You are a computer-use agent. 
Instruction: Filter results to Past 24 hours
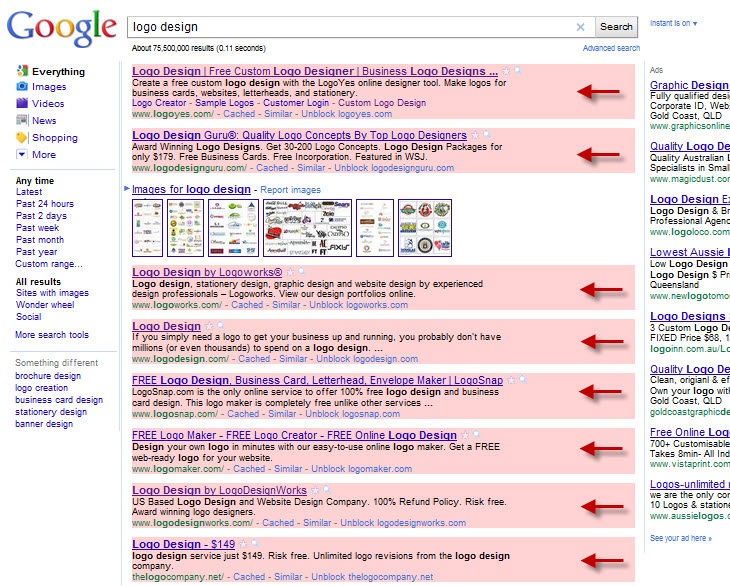[45, 204]
